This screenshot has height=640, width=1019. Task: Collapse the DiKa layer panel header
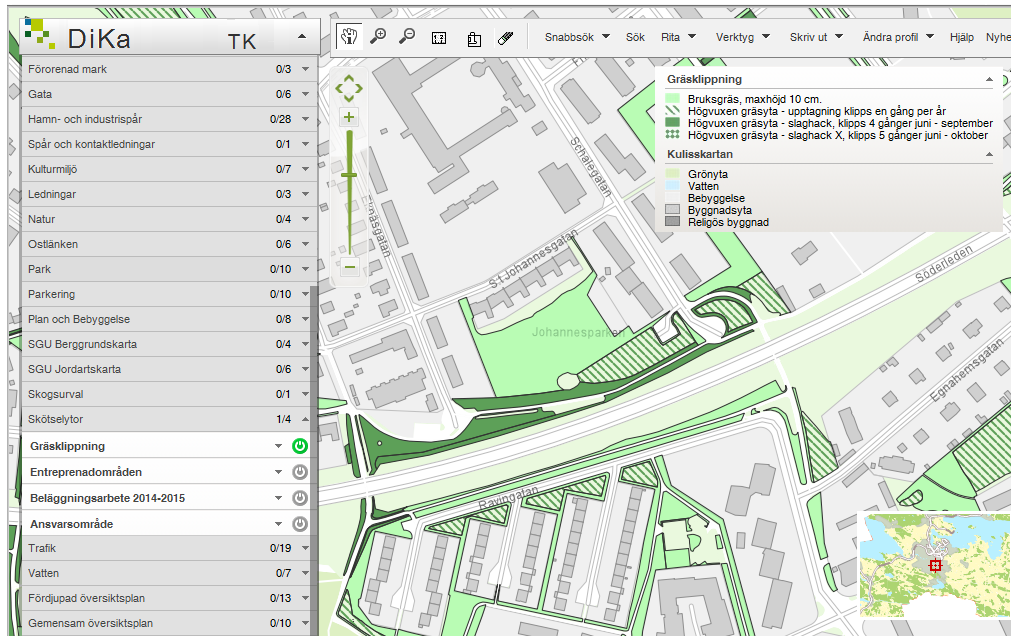click(x=302, y=36)
